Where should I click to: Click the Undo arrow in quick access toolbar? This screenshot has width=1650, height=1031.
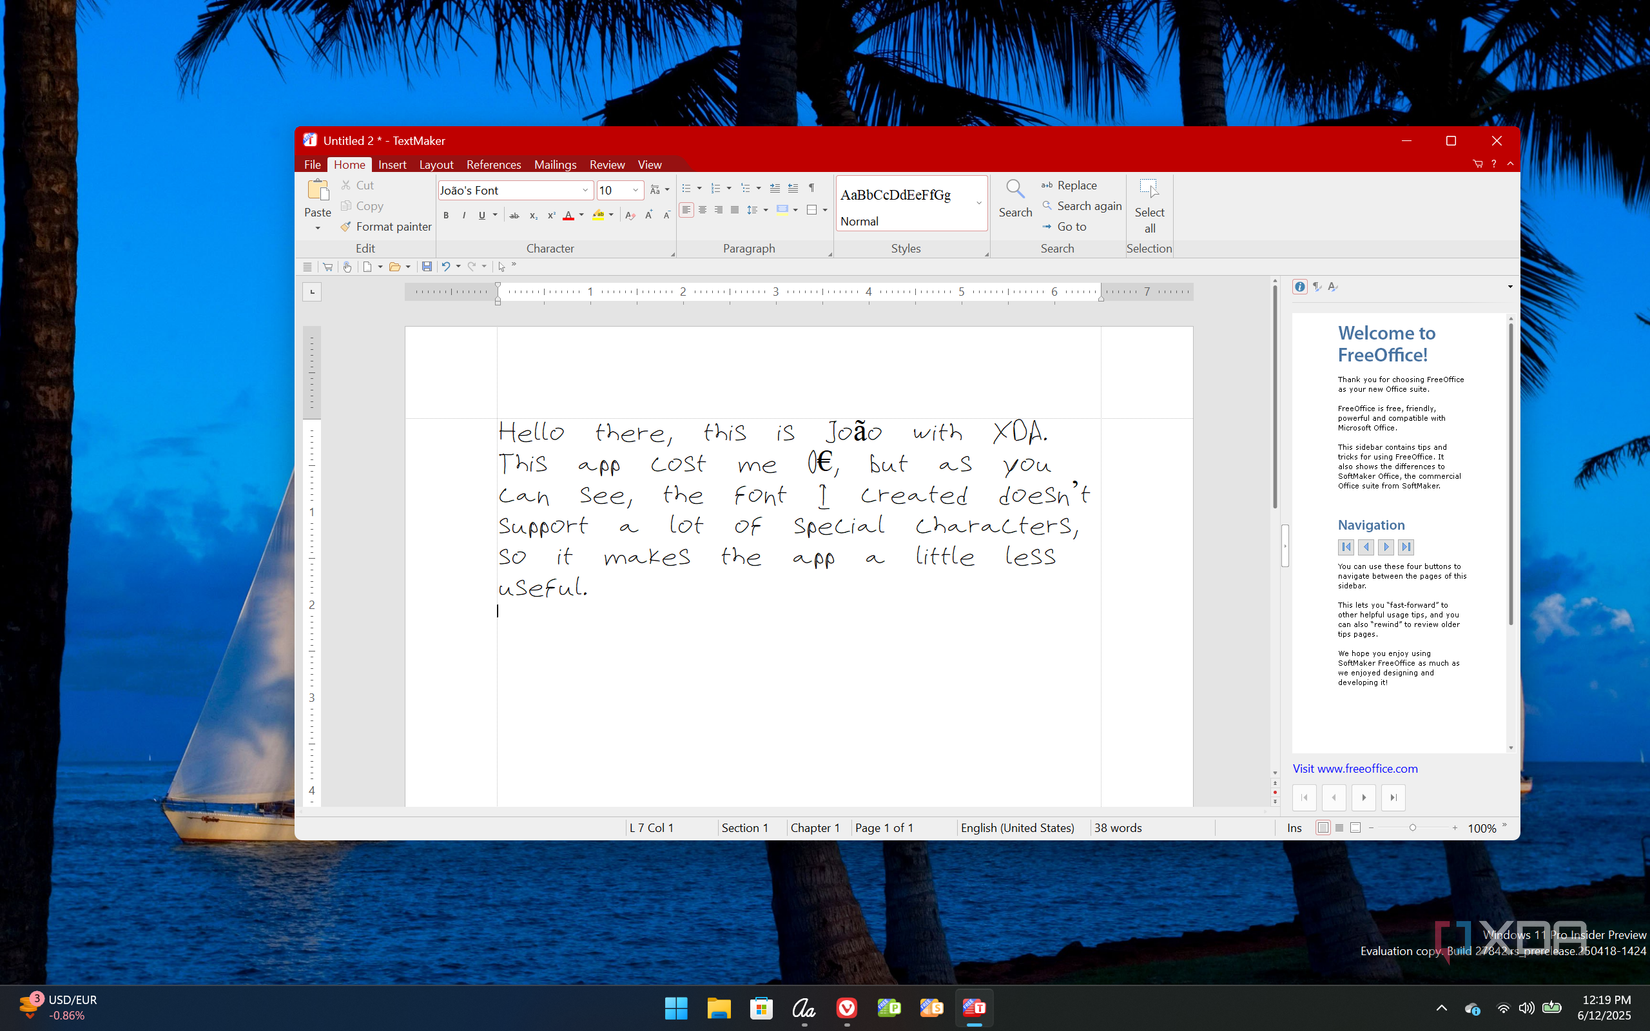[x=446, y=267]
